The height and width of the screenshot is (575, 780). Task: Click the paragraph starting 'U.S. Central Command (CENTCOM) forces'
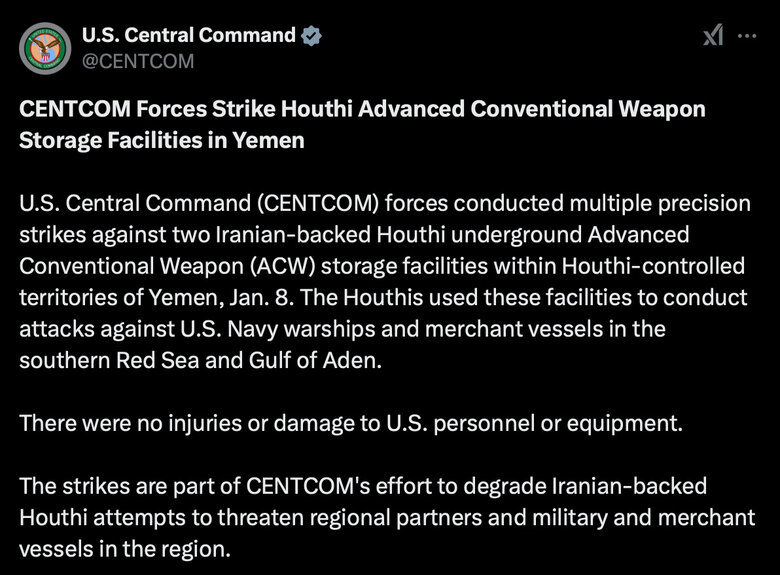(385, 282)
